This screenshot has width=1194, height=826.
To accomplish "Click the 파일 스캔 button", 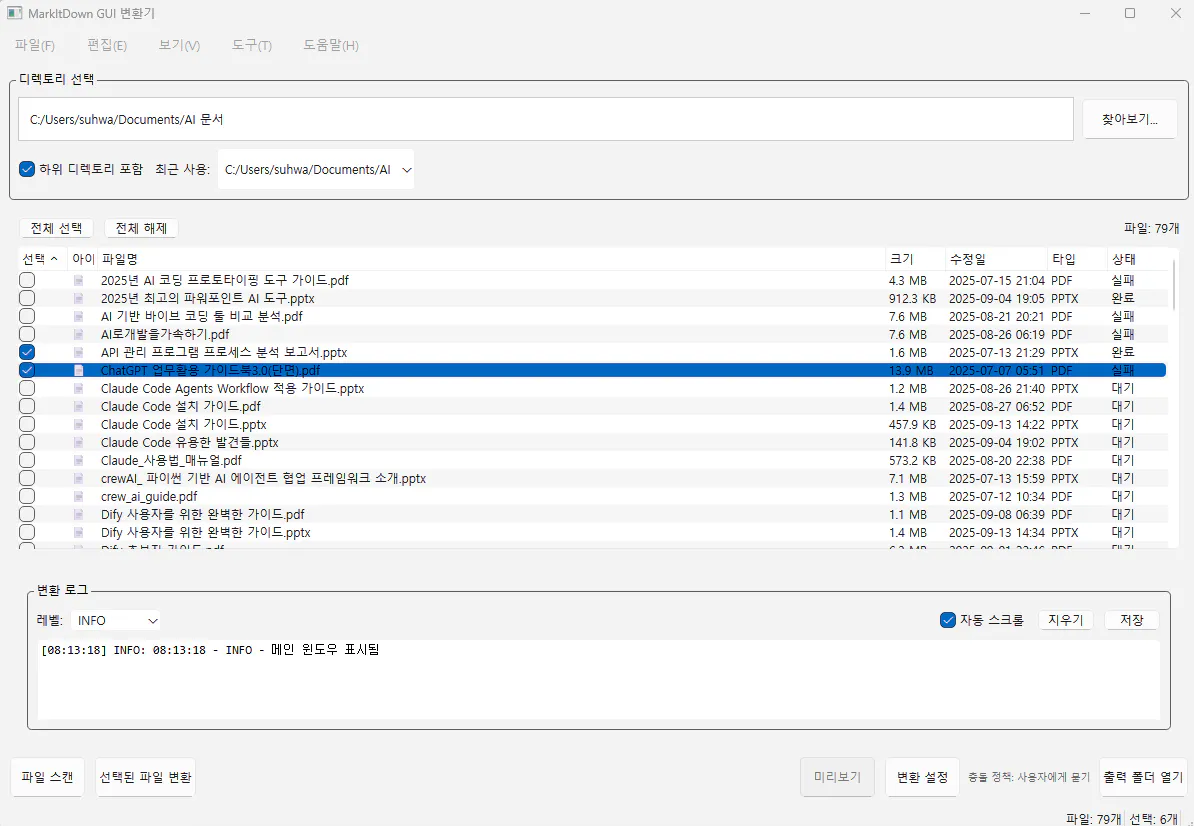I will pos(47,777).
